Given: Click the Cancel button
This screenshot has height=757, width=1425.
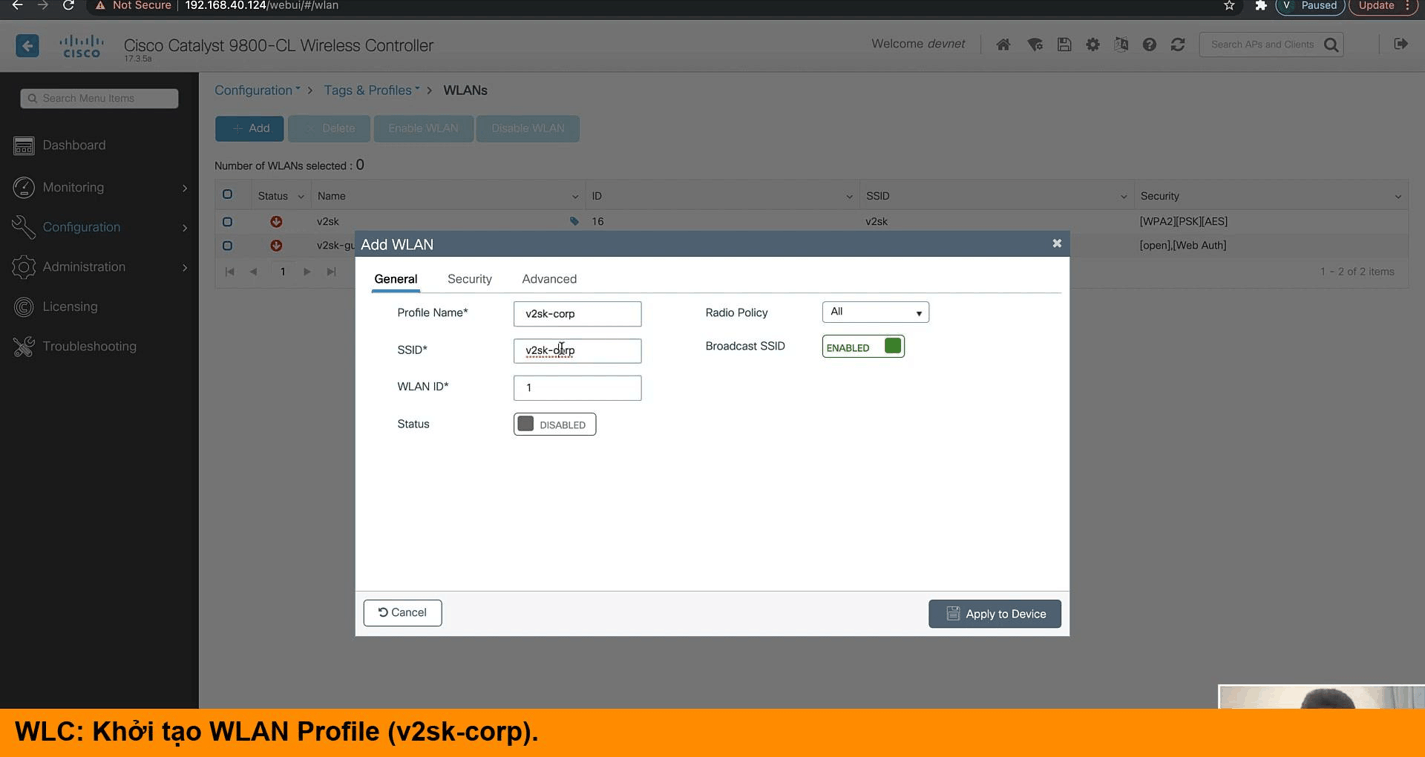Looking at the screenshot, I should (x=403, y=613).
